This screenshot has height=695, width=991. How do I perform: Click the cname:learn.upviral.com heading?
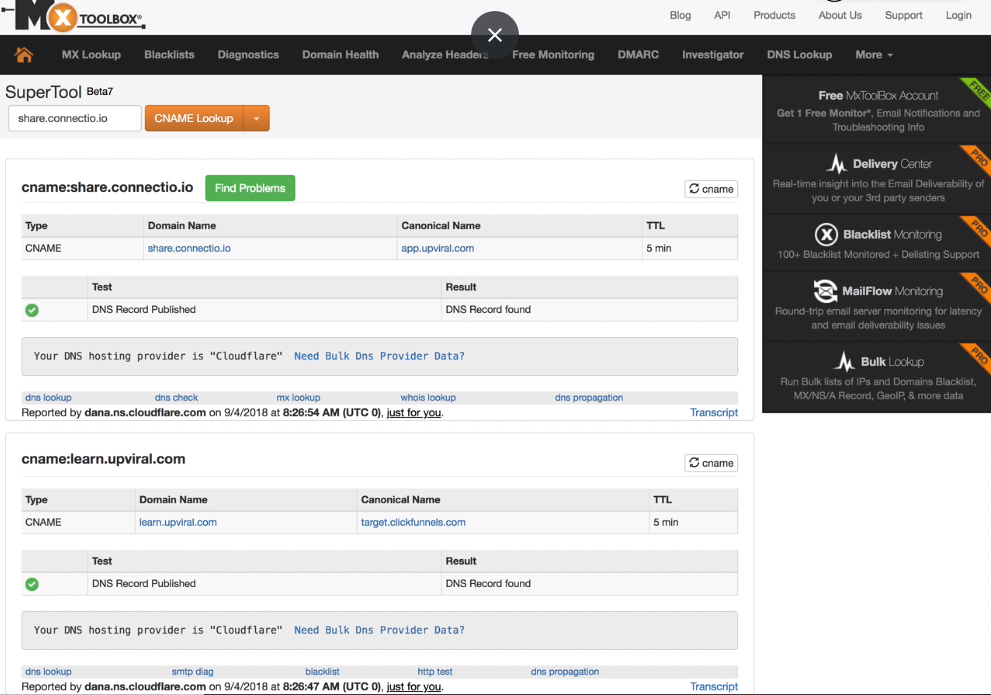(x=104, y=459)
